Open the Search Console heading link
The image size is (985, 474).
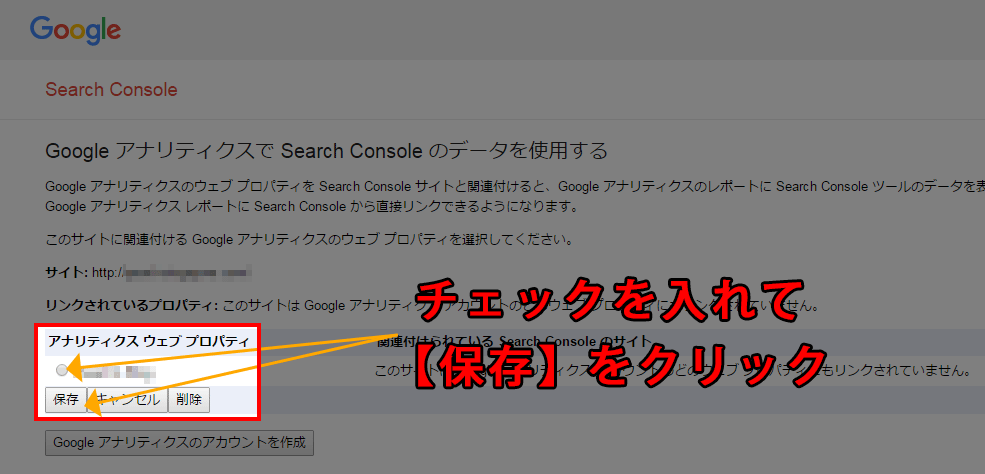click(x=111, y=90)
